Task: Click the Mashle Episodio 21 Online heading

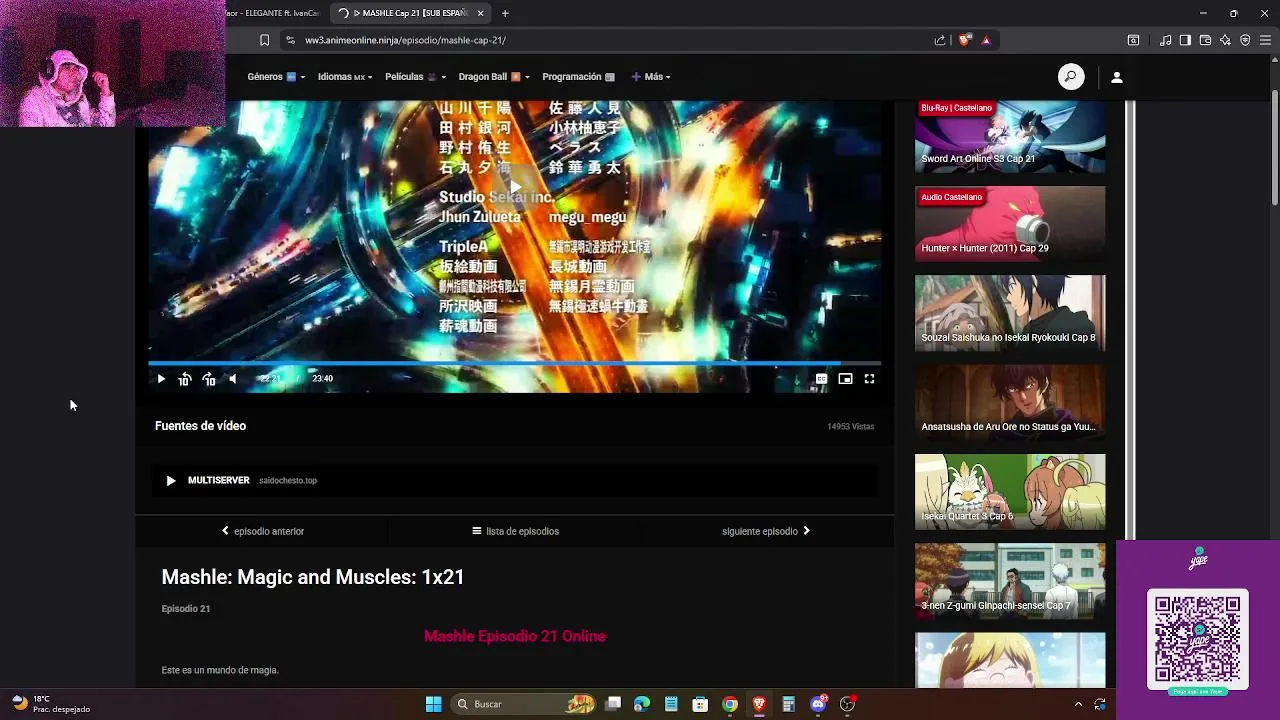Action: point(514,636)
